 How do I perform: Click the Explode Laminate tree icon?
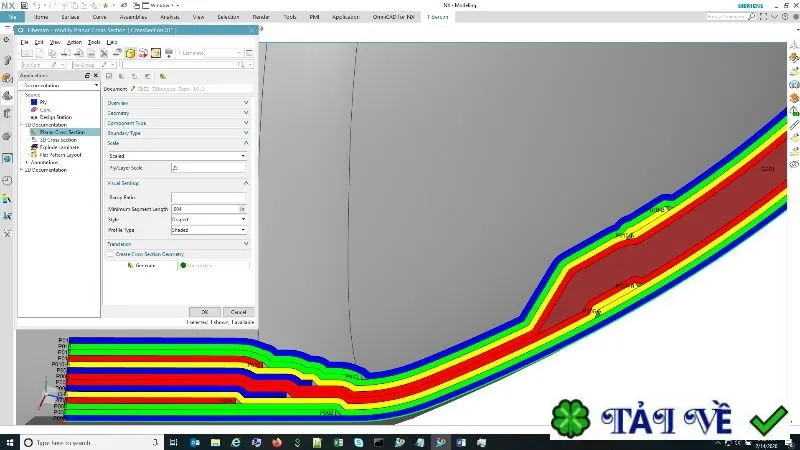pos(34,147)
